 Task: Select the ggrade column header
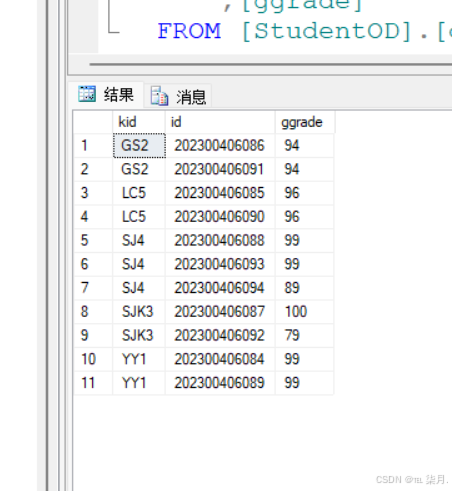(305, 122)
